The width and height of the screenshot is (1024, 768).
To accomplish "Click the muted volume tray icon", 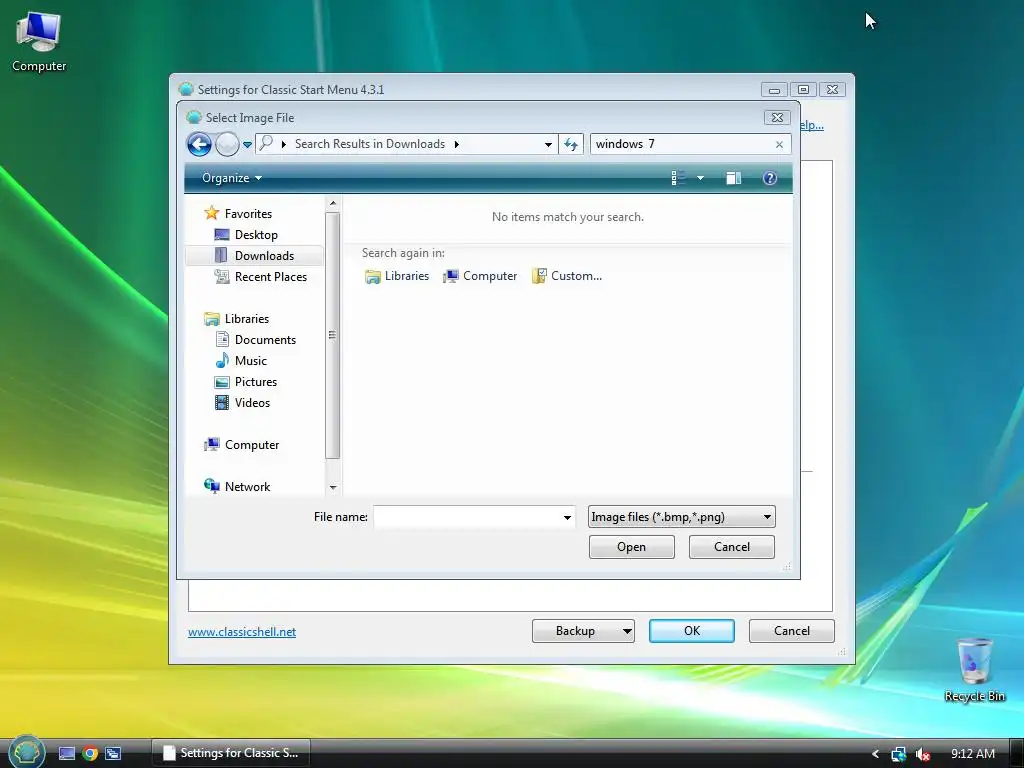I will 922,754.
